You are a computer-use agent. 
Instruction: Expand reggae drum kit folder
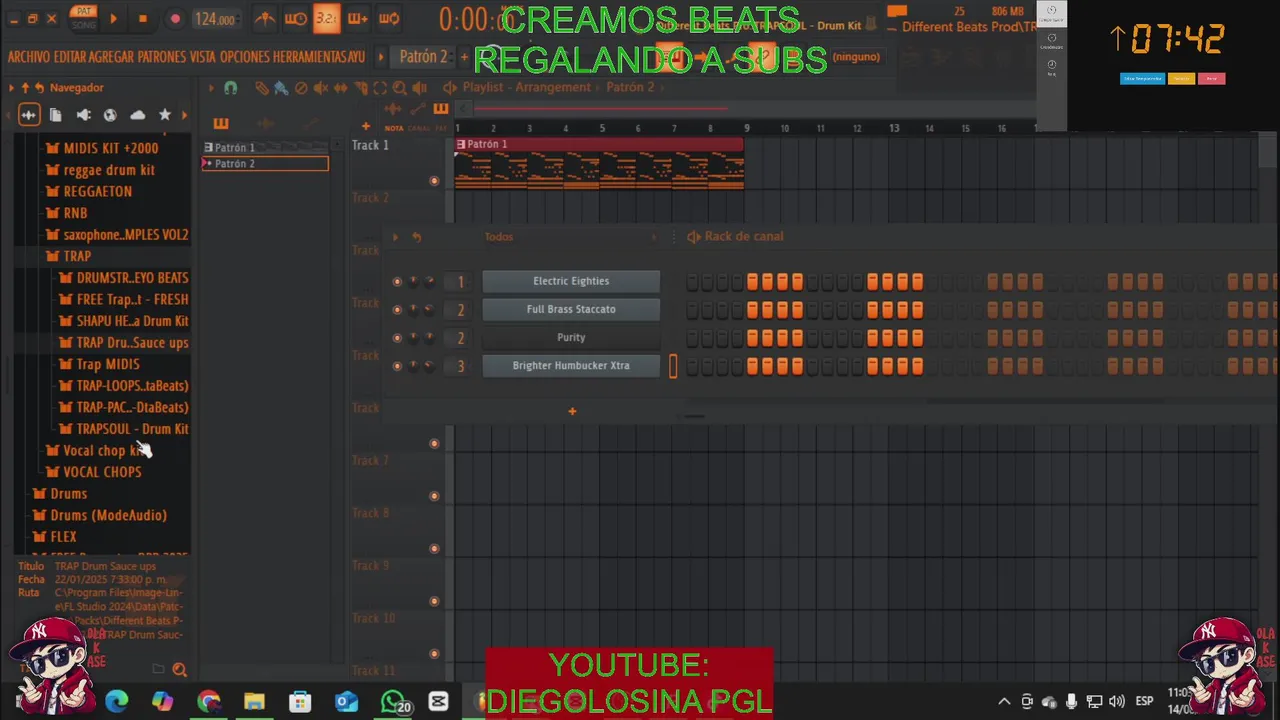(100, 170)
